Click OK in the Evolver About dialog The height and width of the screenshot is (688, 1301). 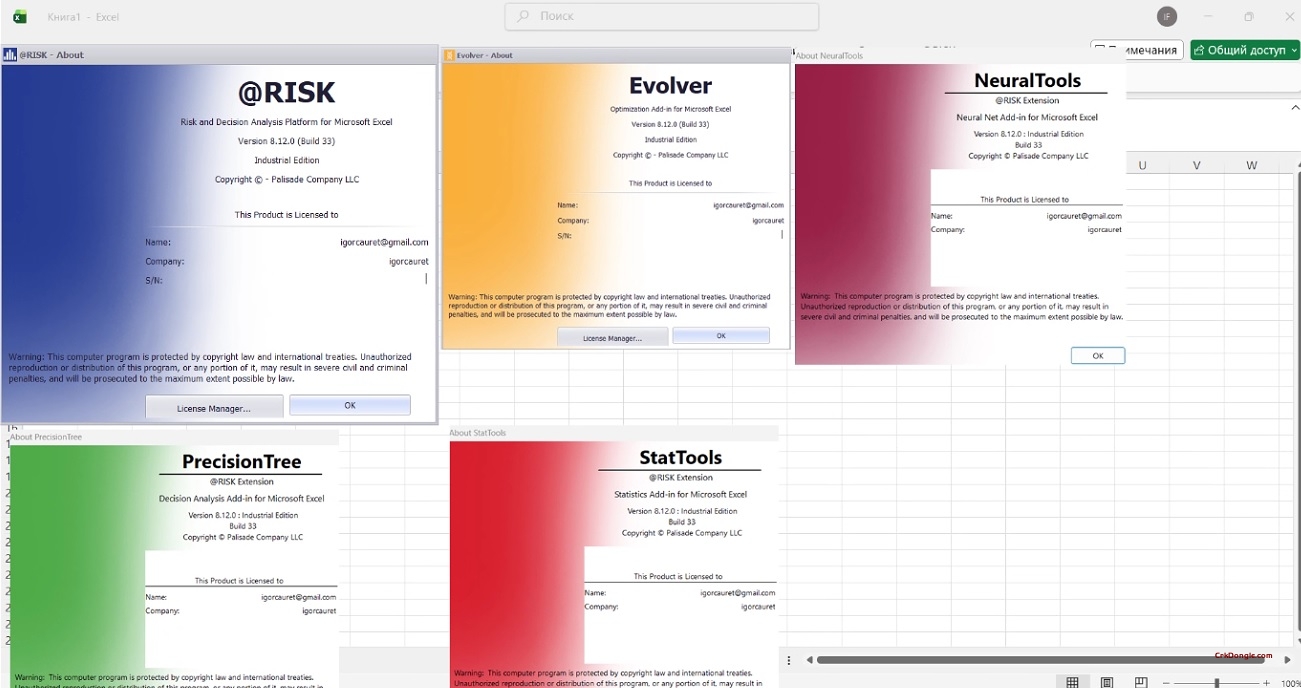[x=721, y=336]
